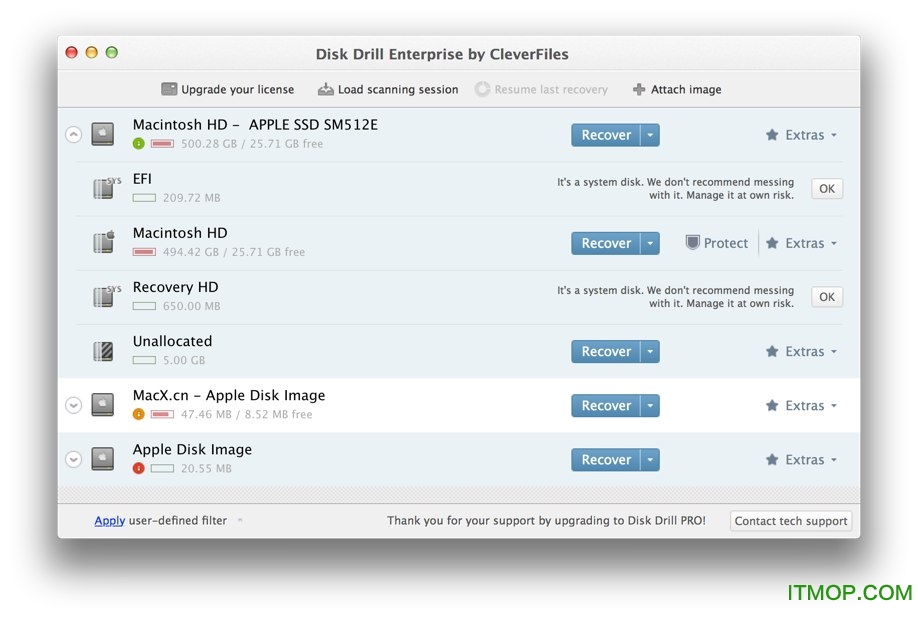Expand the Apple Disk Image row
The height and width of the screenshot is (618, 918).
73,459
